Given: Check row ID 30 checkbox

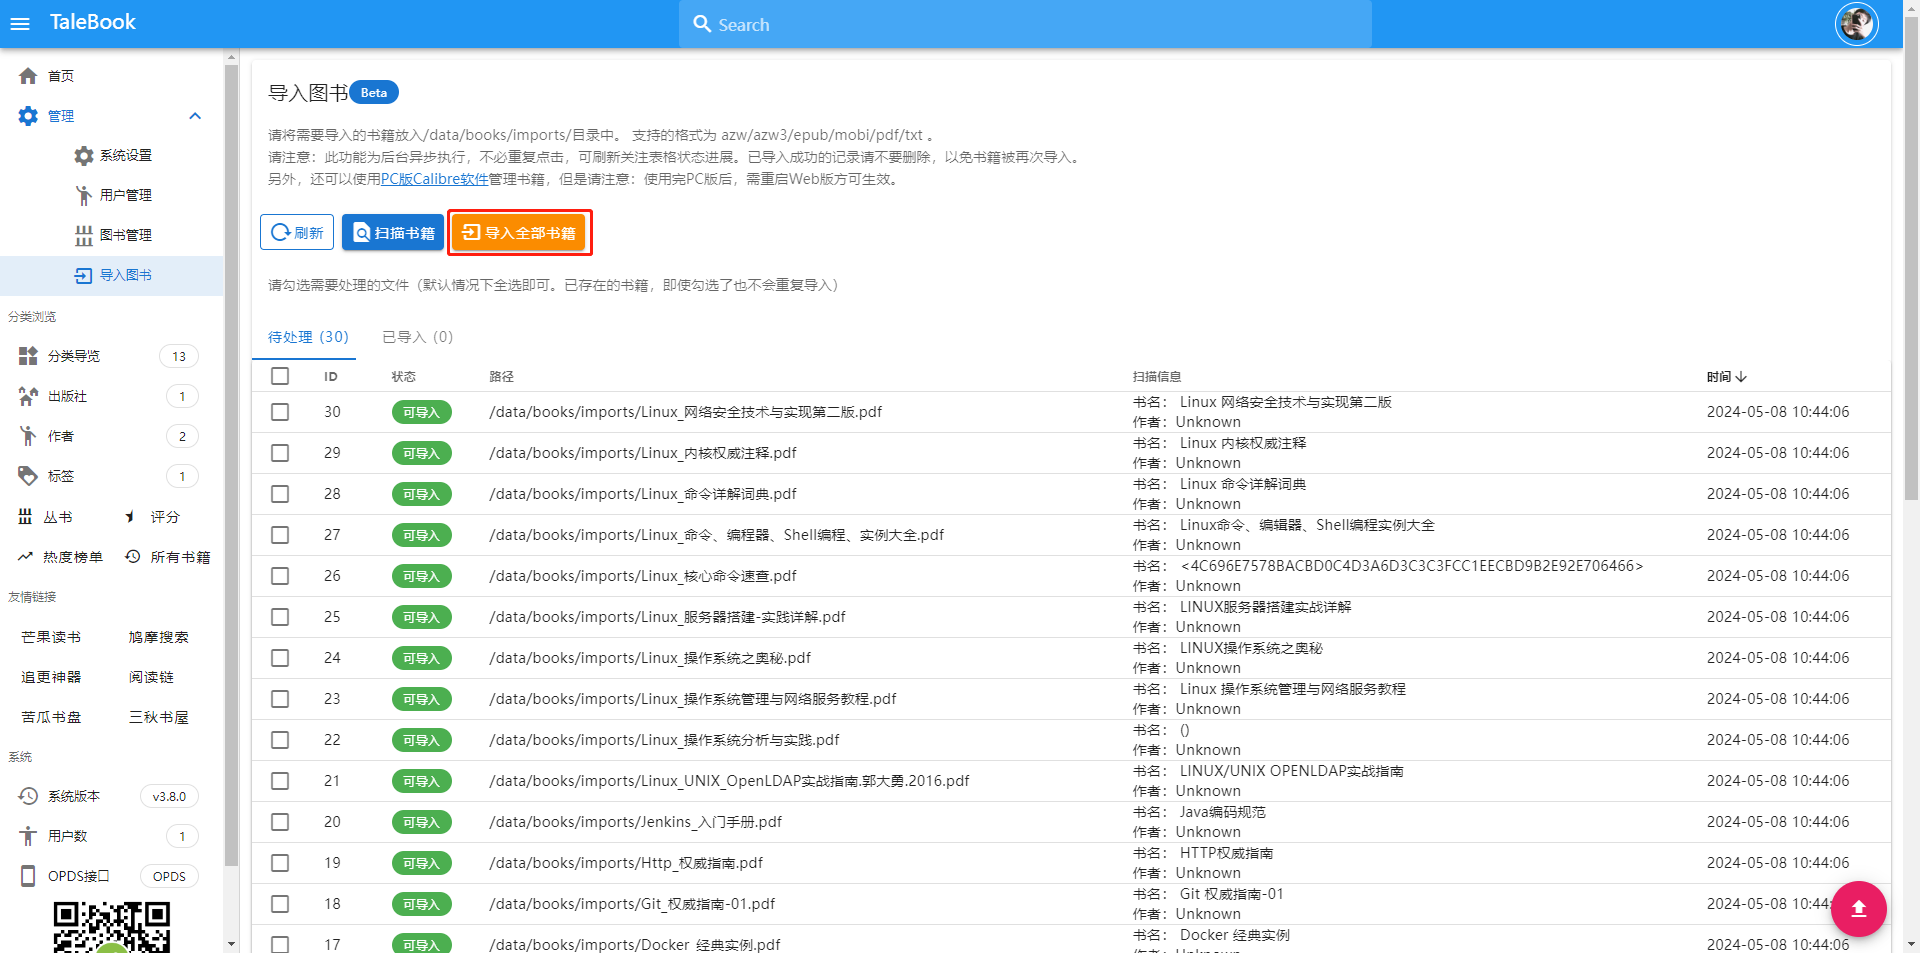Looking at the screenshot, I should point(280,412).
